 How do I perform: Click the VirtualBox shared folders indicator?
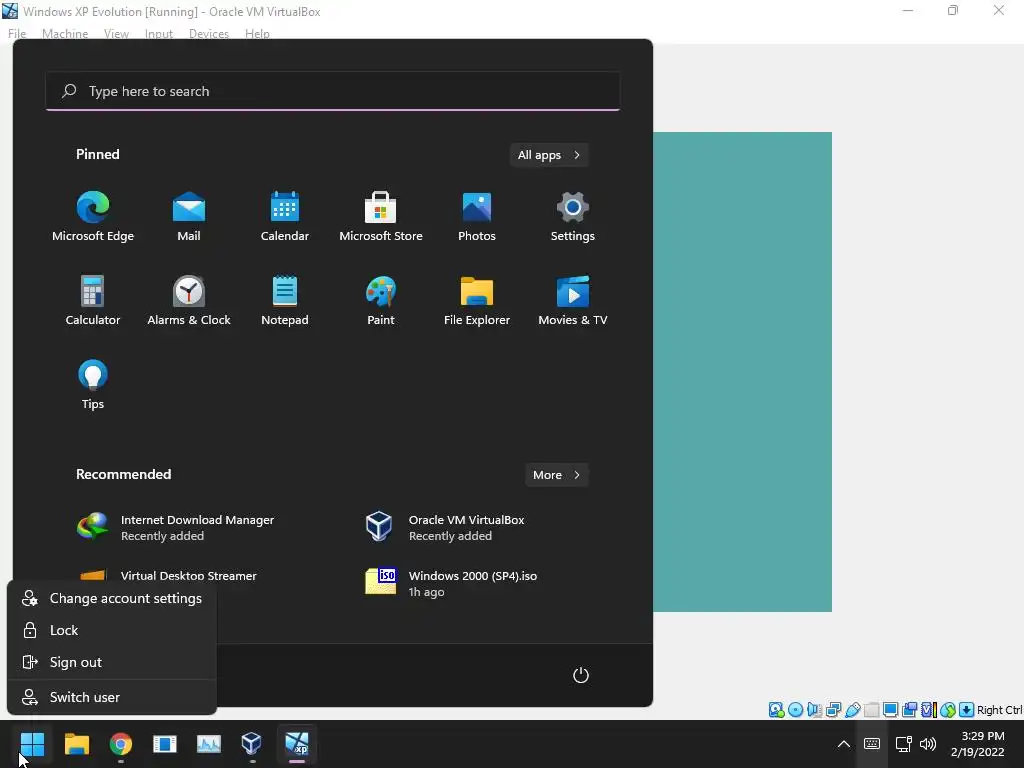871,710
